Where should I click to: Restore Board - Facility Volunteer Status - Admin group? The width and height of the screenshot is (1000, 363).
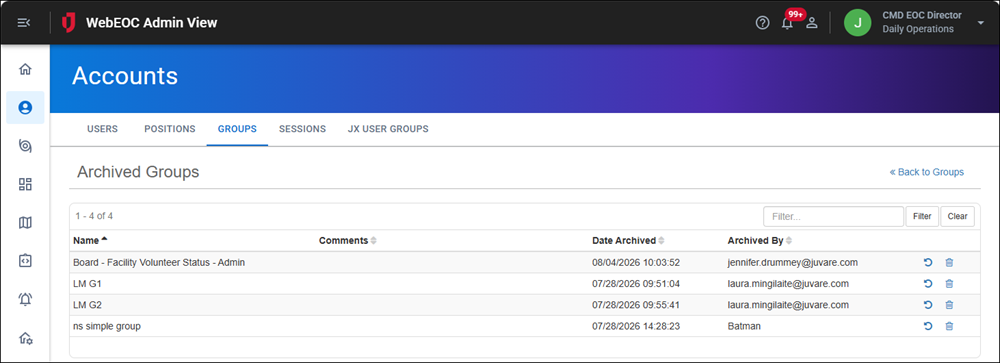click(x=928, y=262)
